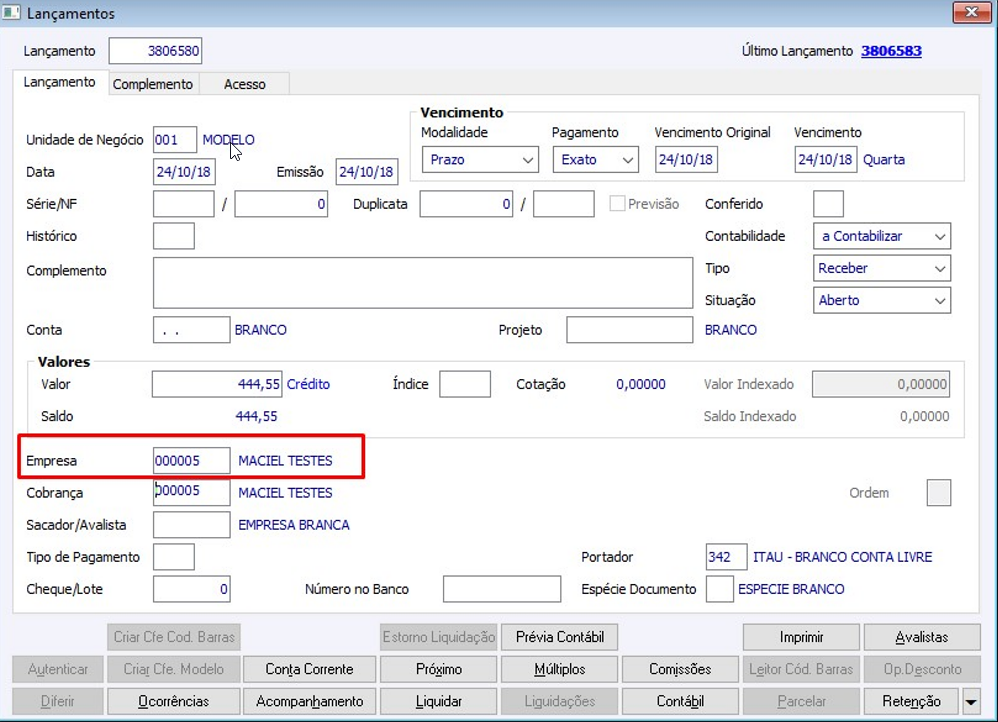Click the Conta field

(192, 330)
